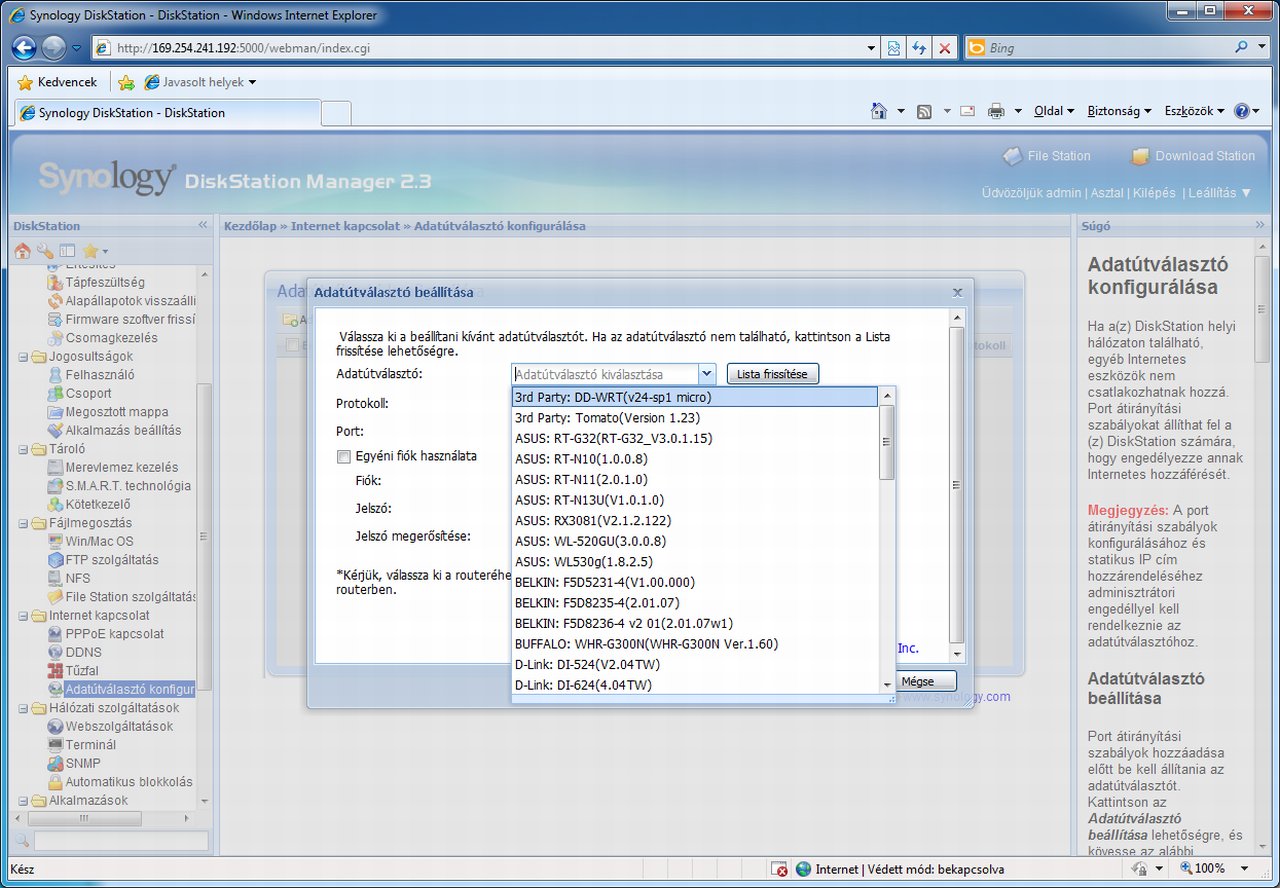Viewport: 1280px width, 888px height.
Task: Click the File Station szolgáltatás icon
Action: click(x=57, y=597)
